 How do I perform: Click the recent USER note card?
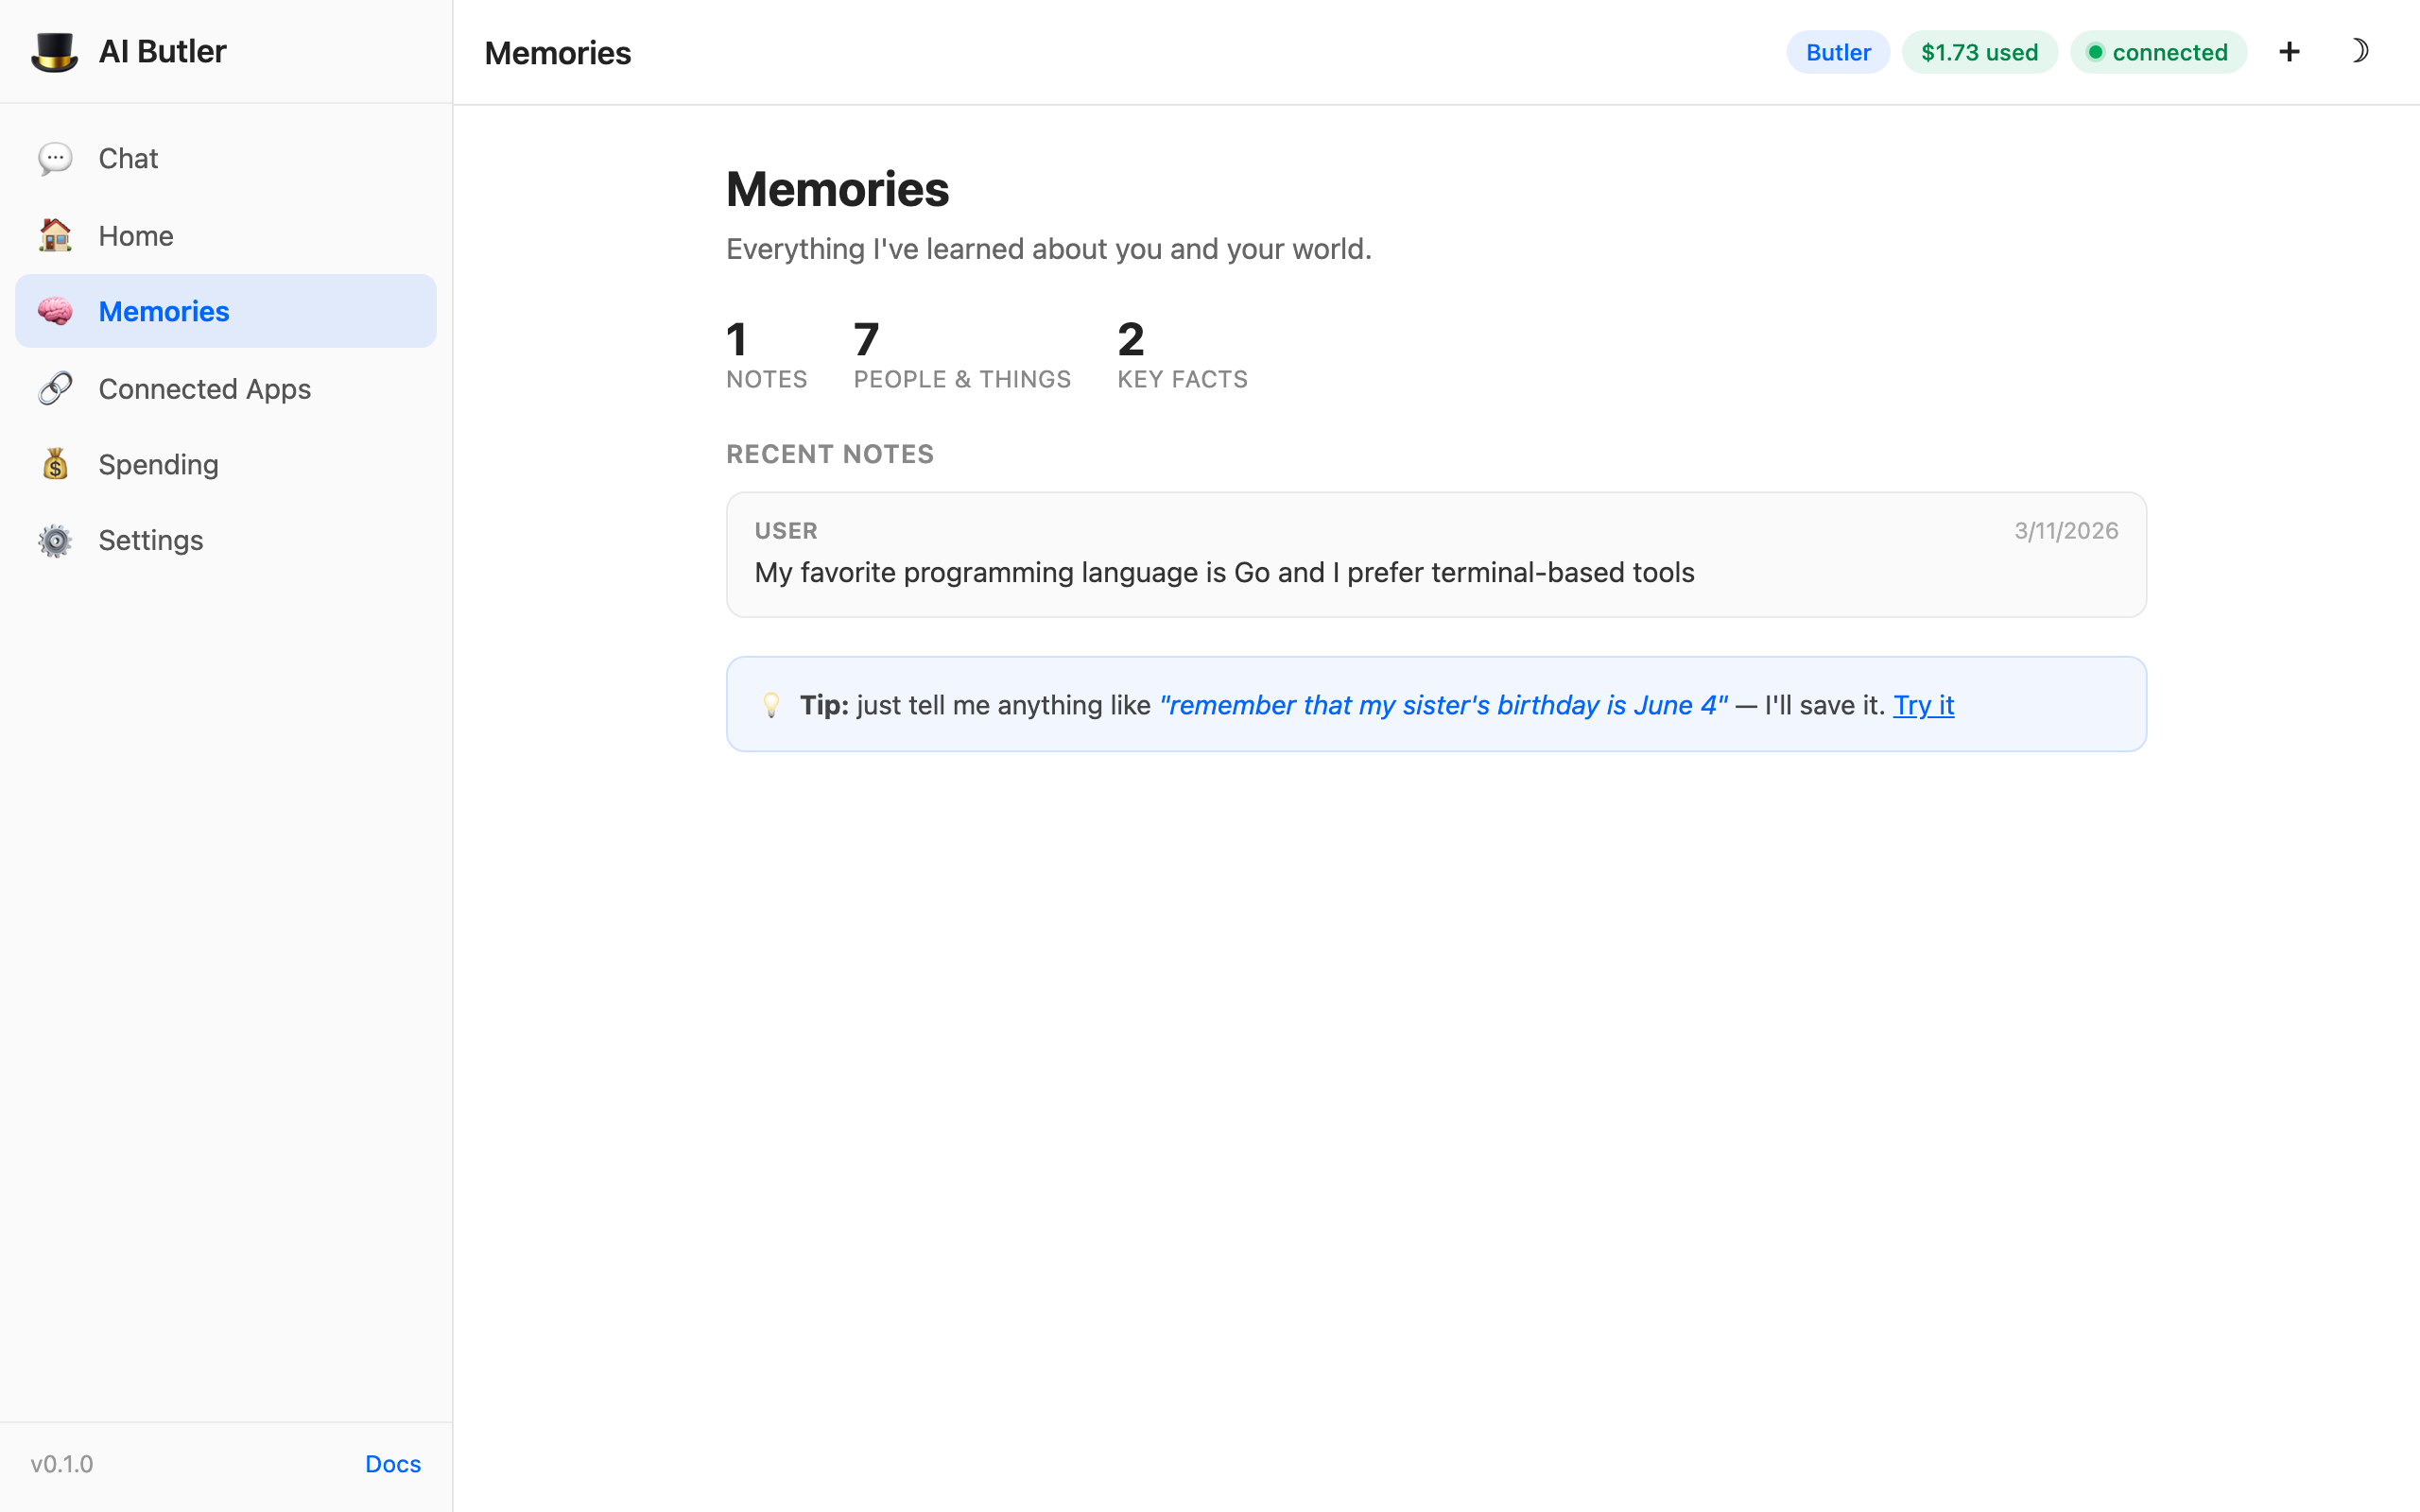[1435, 554]
